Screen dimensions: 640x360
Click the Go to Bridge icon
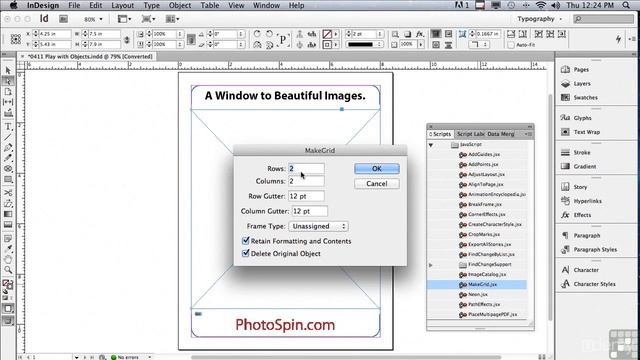tap(63, 19)
